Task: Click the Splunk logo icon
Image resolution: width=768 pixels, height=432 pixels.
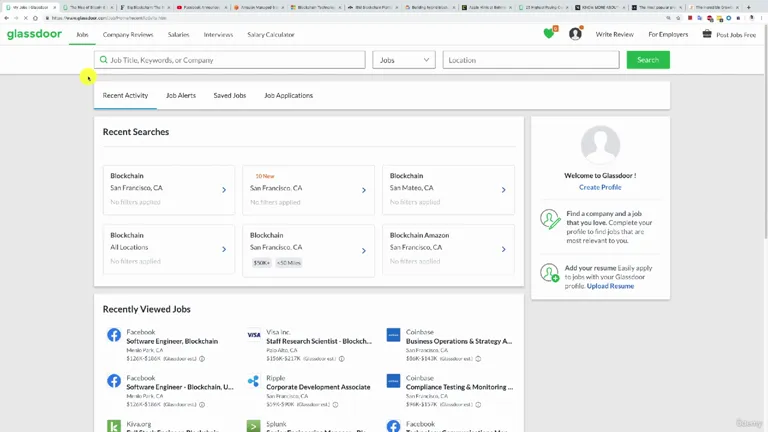Action: tap(253, 426)
